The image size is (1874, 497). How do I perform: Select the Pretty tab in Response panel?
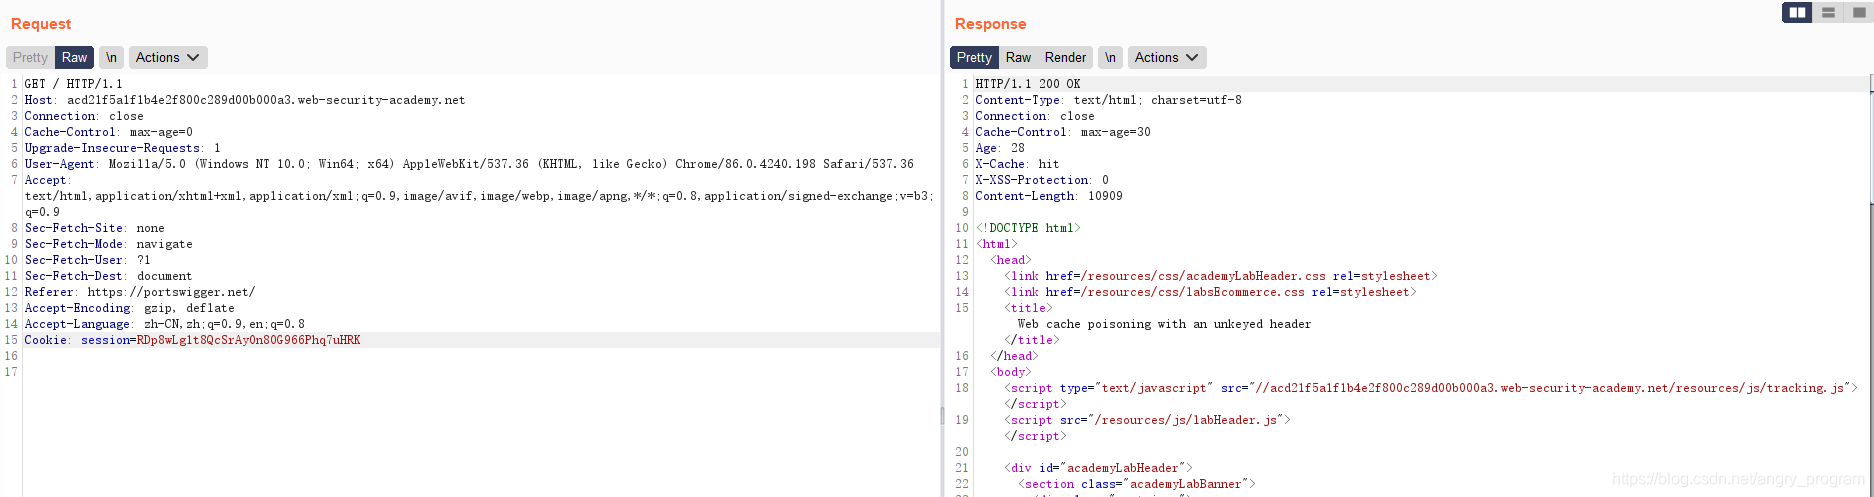pyautogui.click(x=974, y=57)
